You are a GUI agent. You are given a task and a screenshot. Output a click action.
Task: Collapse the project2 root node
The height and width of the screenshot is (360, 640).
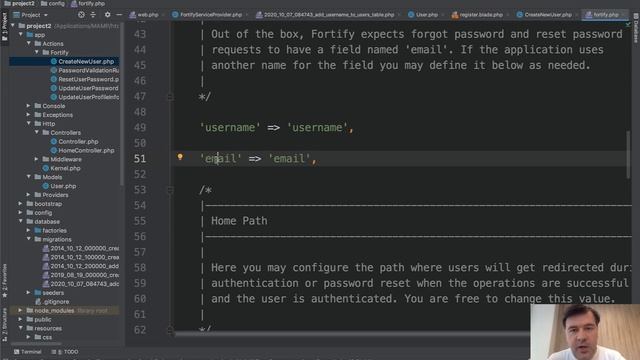coord(13,26)
